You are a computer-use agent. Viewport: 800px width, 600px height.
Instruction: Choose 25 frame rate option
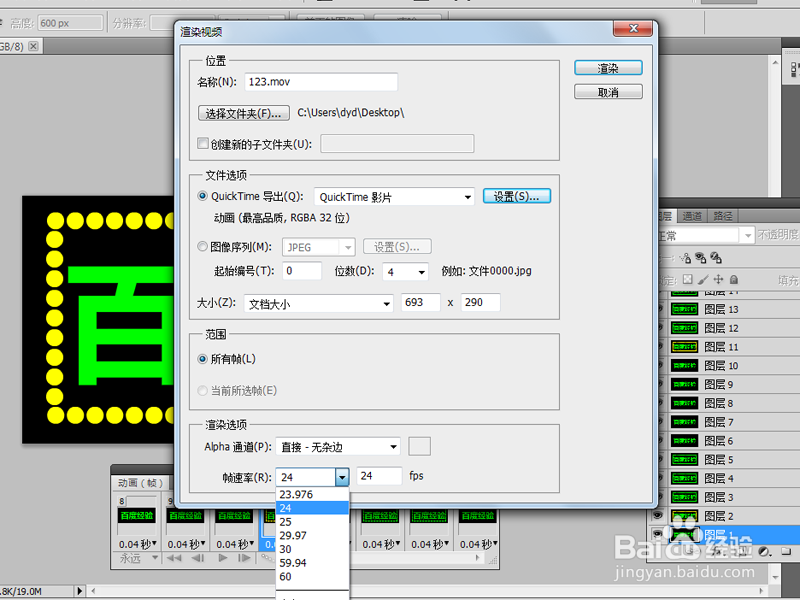click(x=312, y=522)
